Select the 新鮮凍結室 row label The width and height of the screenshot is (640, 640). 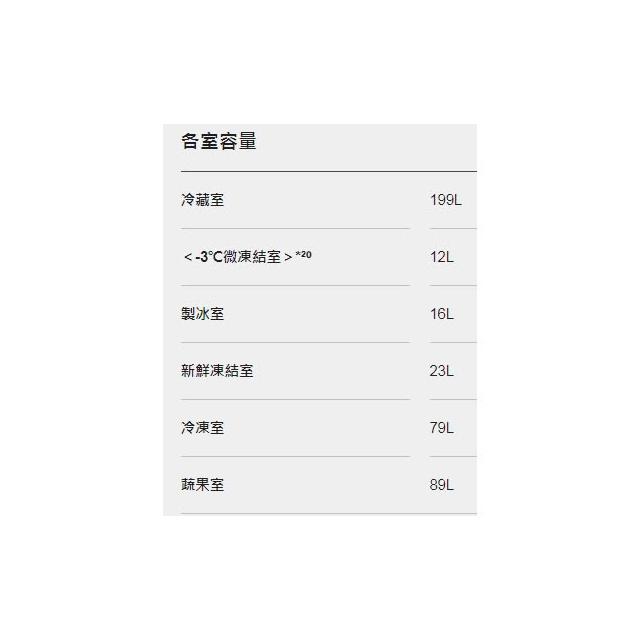218,371
